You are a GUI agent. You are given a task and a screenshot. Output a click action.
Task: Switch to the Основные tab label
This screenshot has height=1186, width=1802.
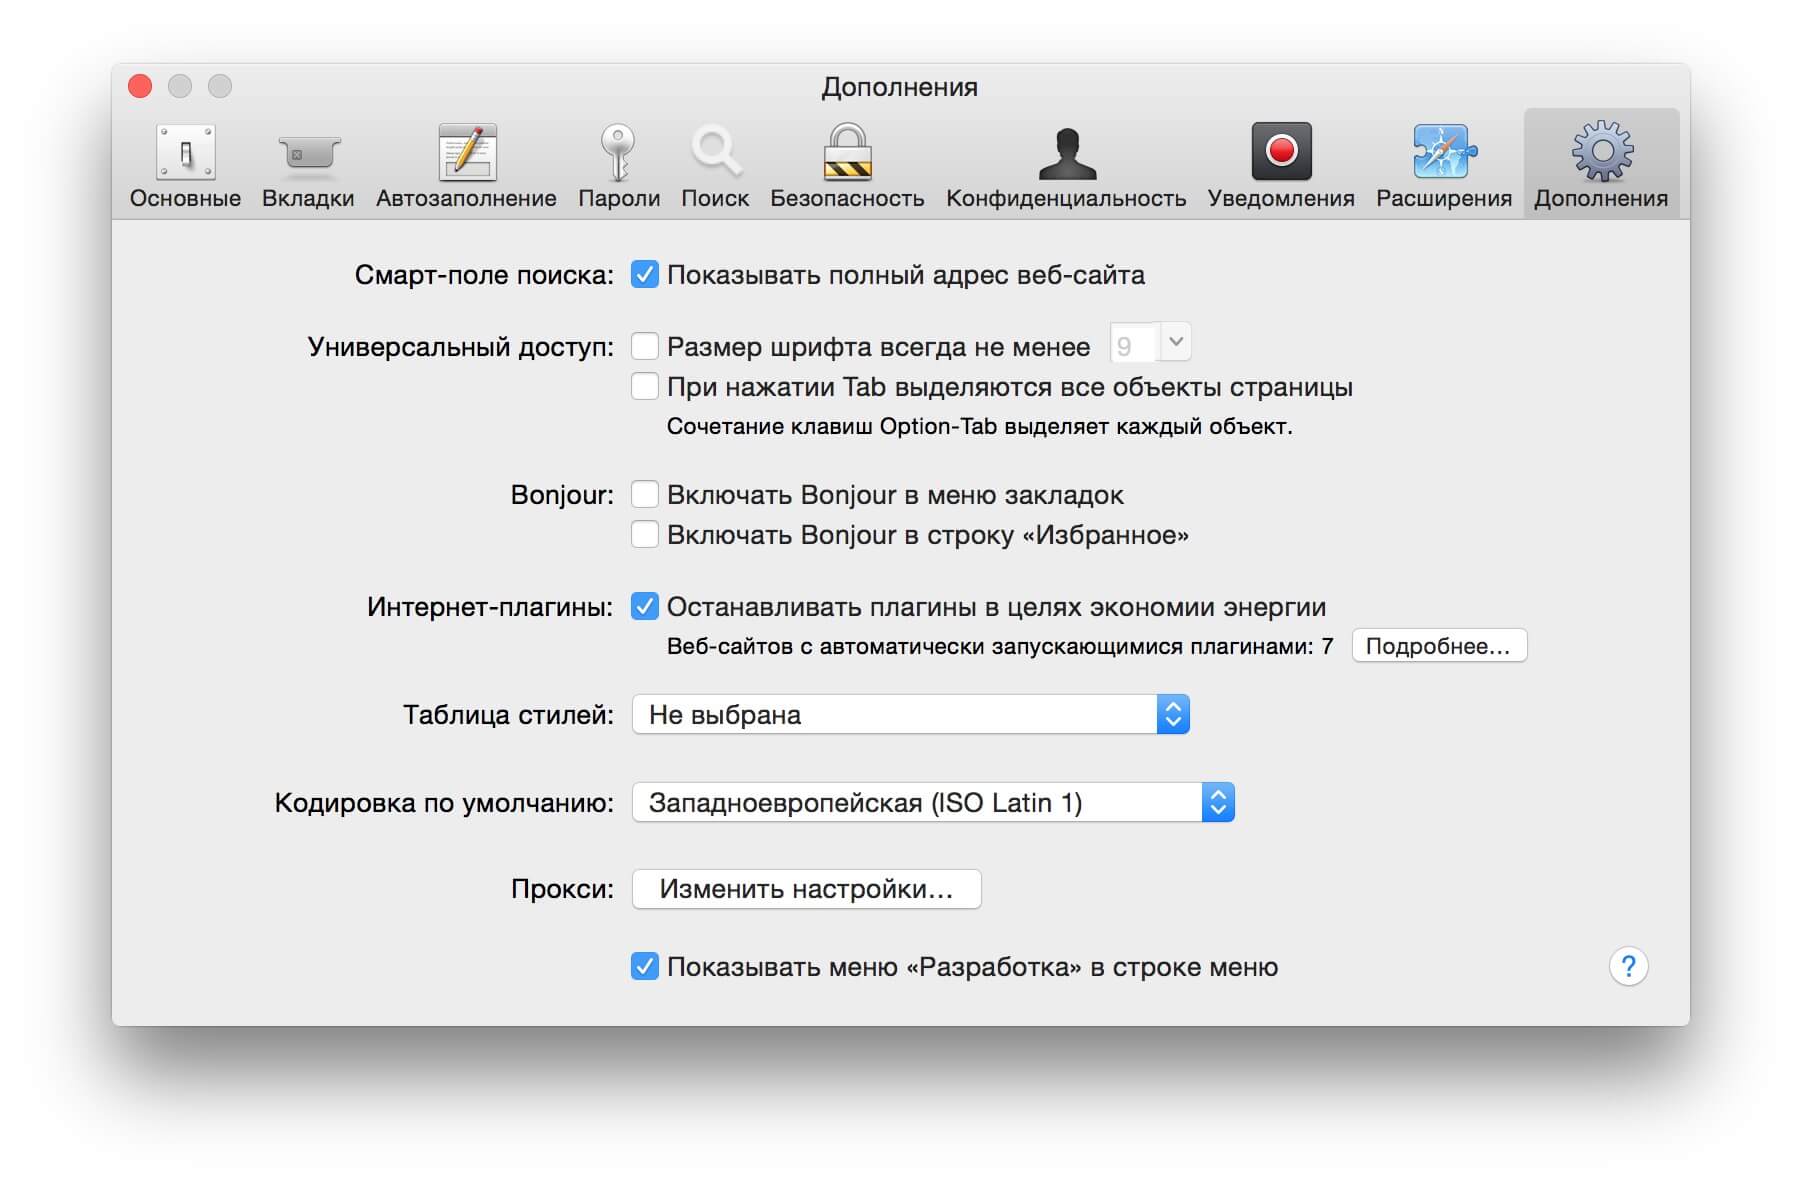click(x=185, y=198)
